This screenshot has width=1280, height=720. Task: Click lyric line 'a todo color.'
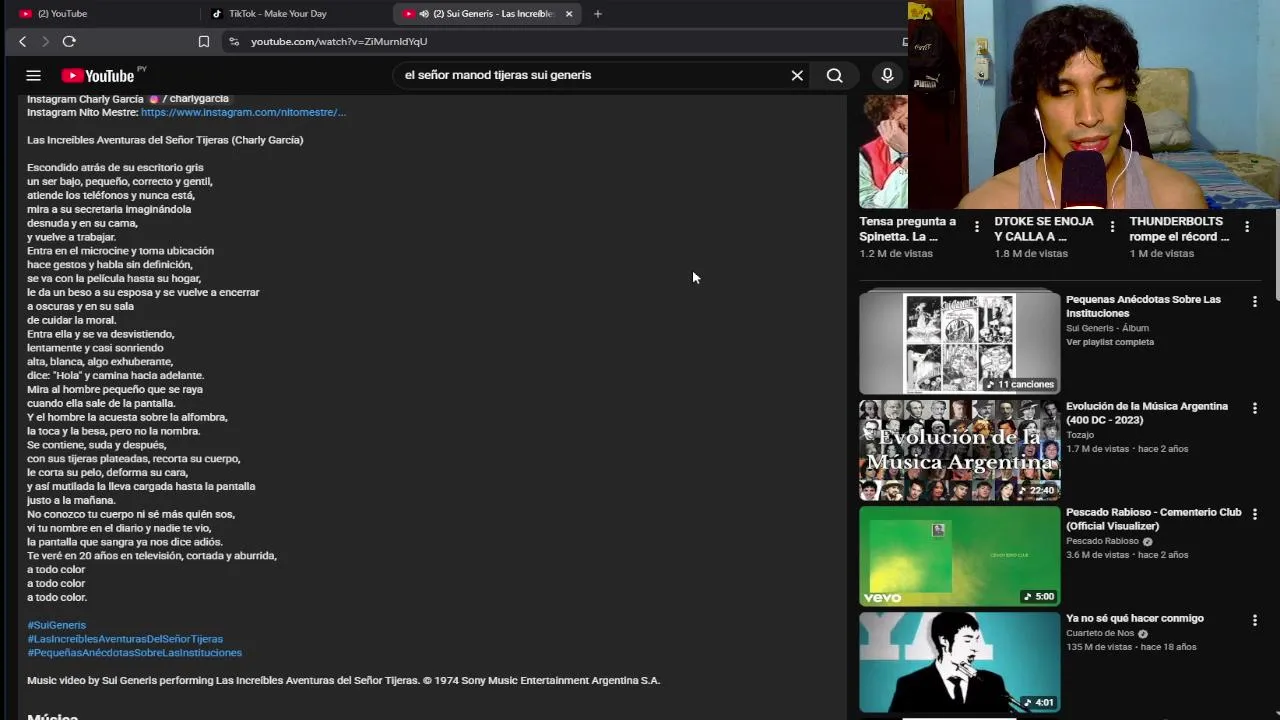coord(57,597)
